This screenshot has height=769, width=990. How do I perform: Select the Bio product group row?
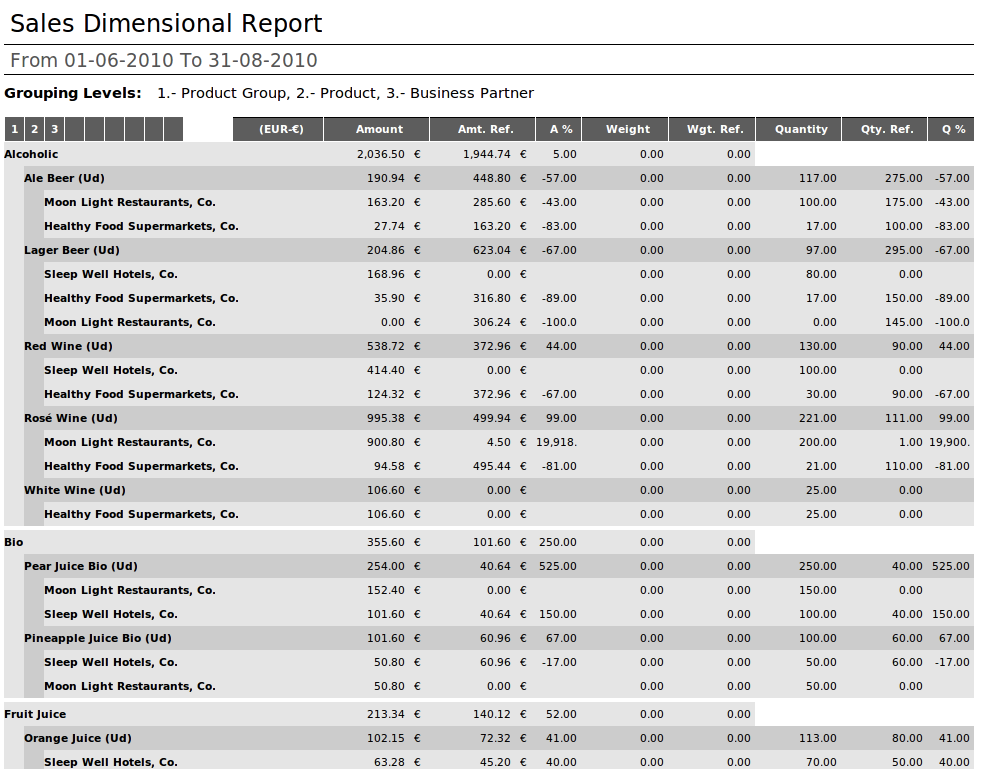pyautogui.click(x=13, y=542)
